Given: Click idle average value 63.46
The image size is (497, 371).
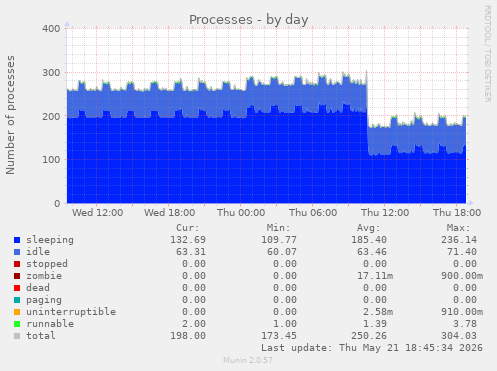Looking at the screenshot, I should (x=372, y=252).
